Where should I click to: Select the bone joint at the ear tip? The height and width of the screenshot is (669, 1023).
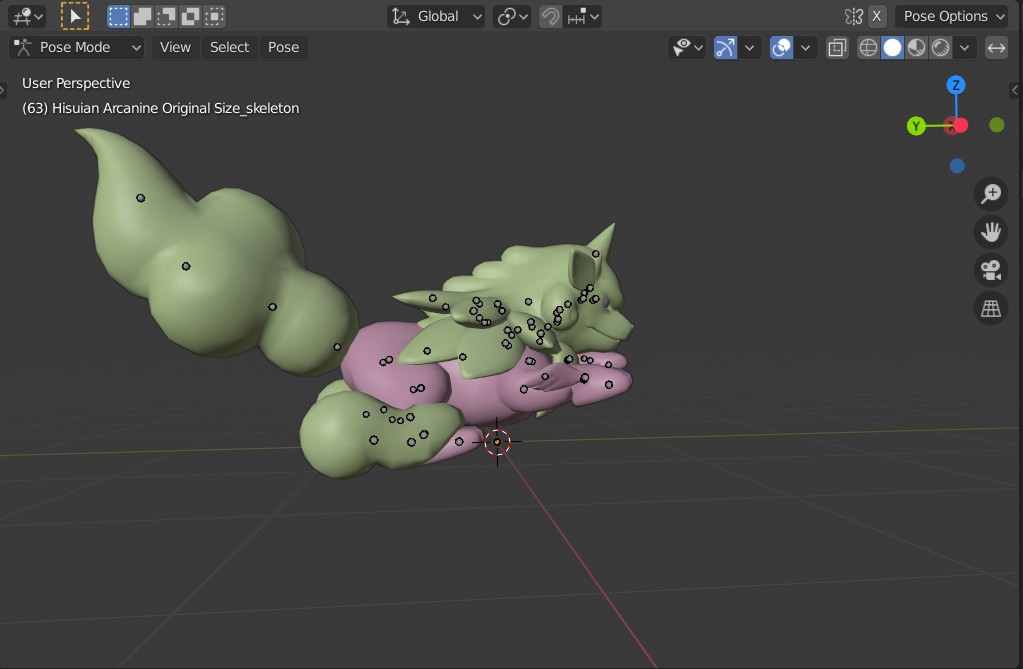(x=596, y=254)
